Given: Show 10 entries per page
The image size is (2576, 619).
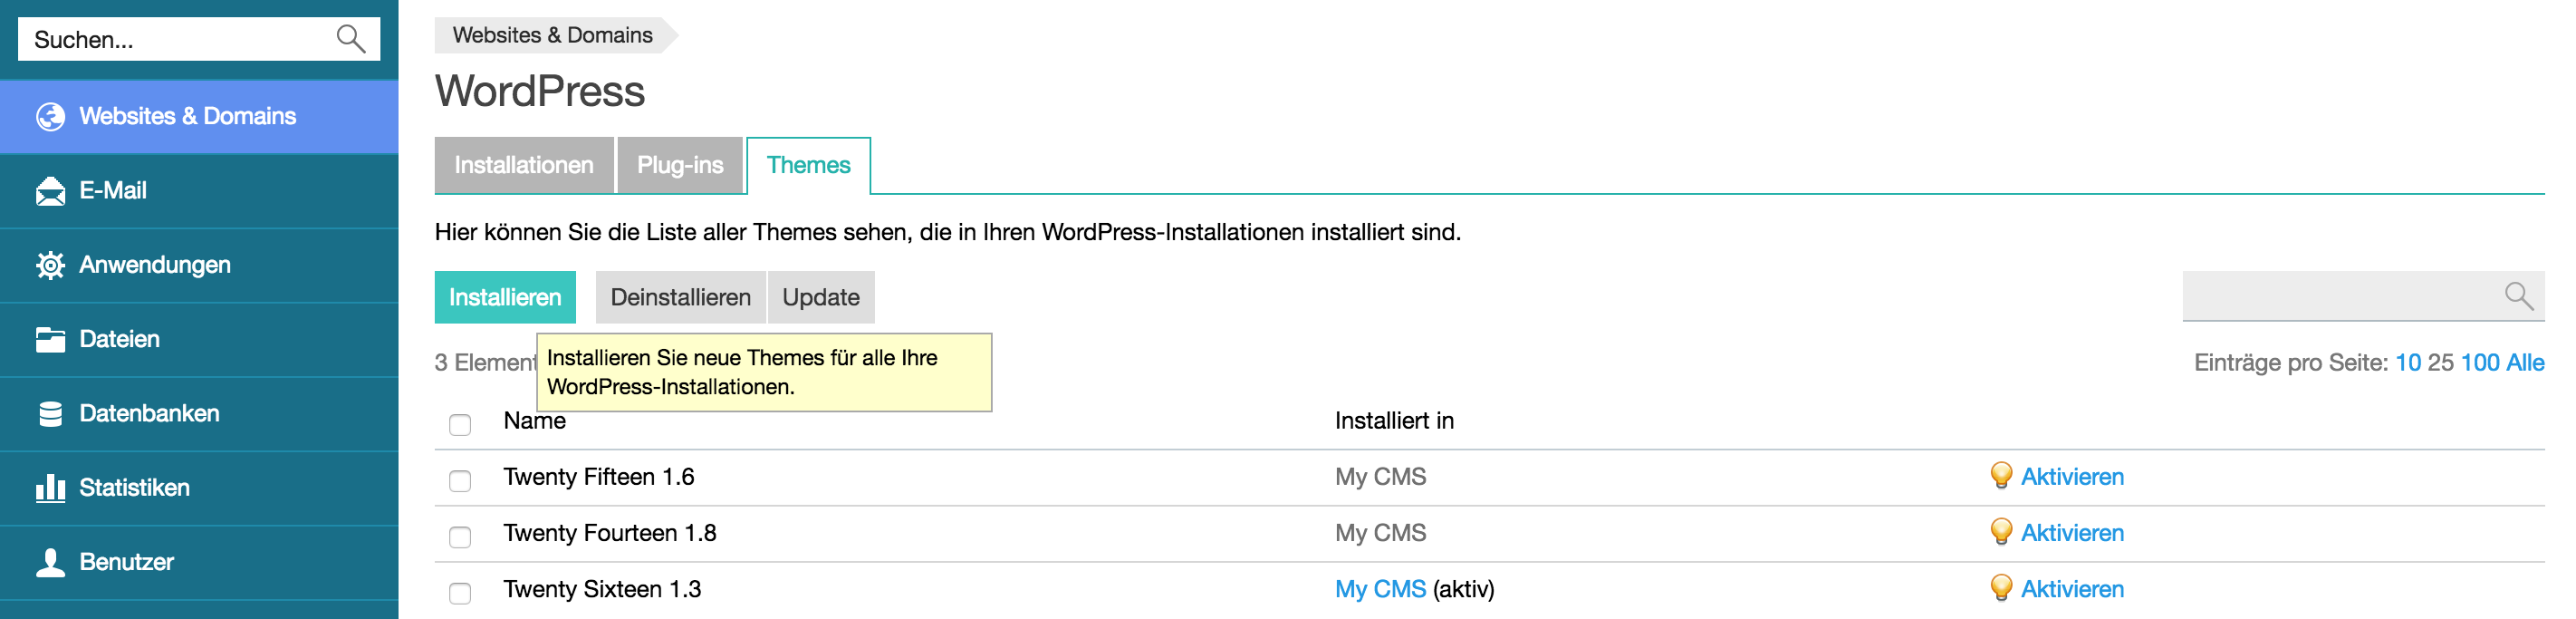Looking at the screenshot, I should pyautogui.click(x=2408, y=362).
